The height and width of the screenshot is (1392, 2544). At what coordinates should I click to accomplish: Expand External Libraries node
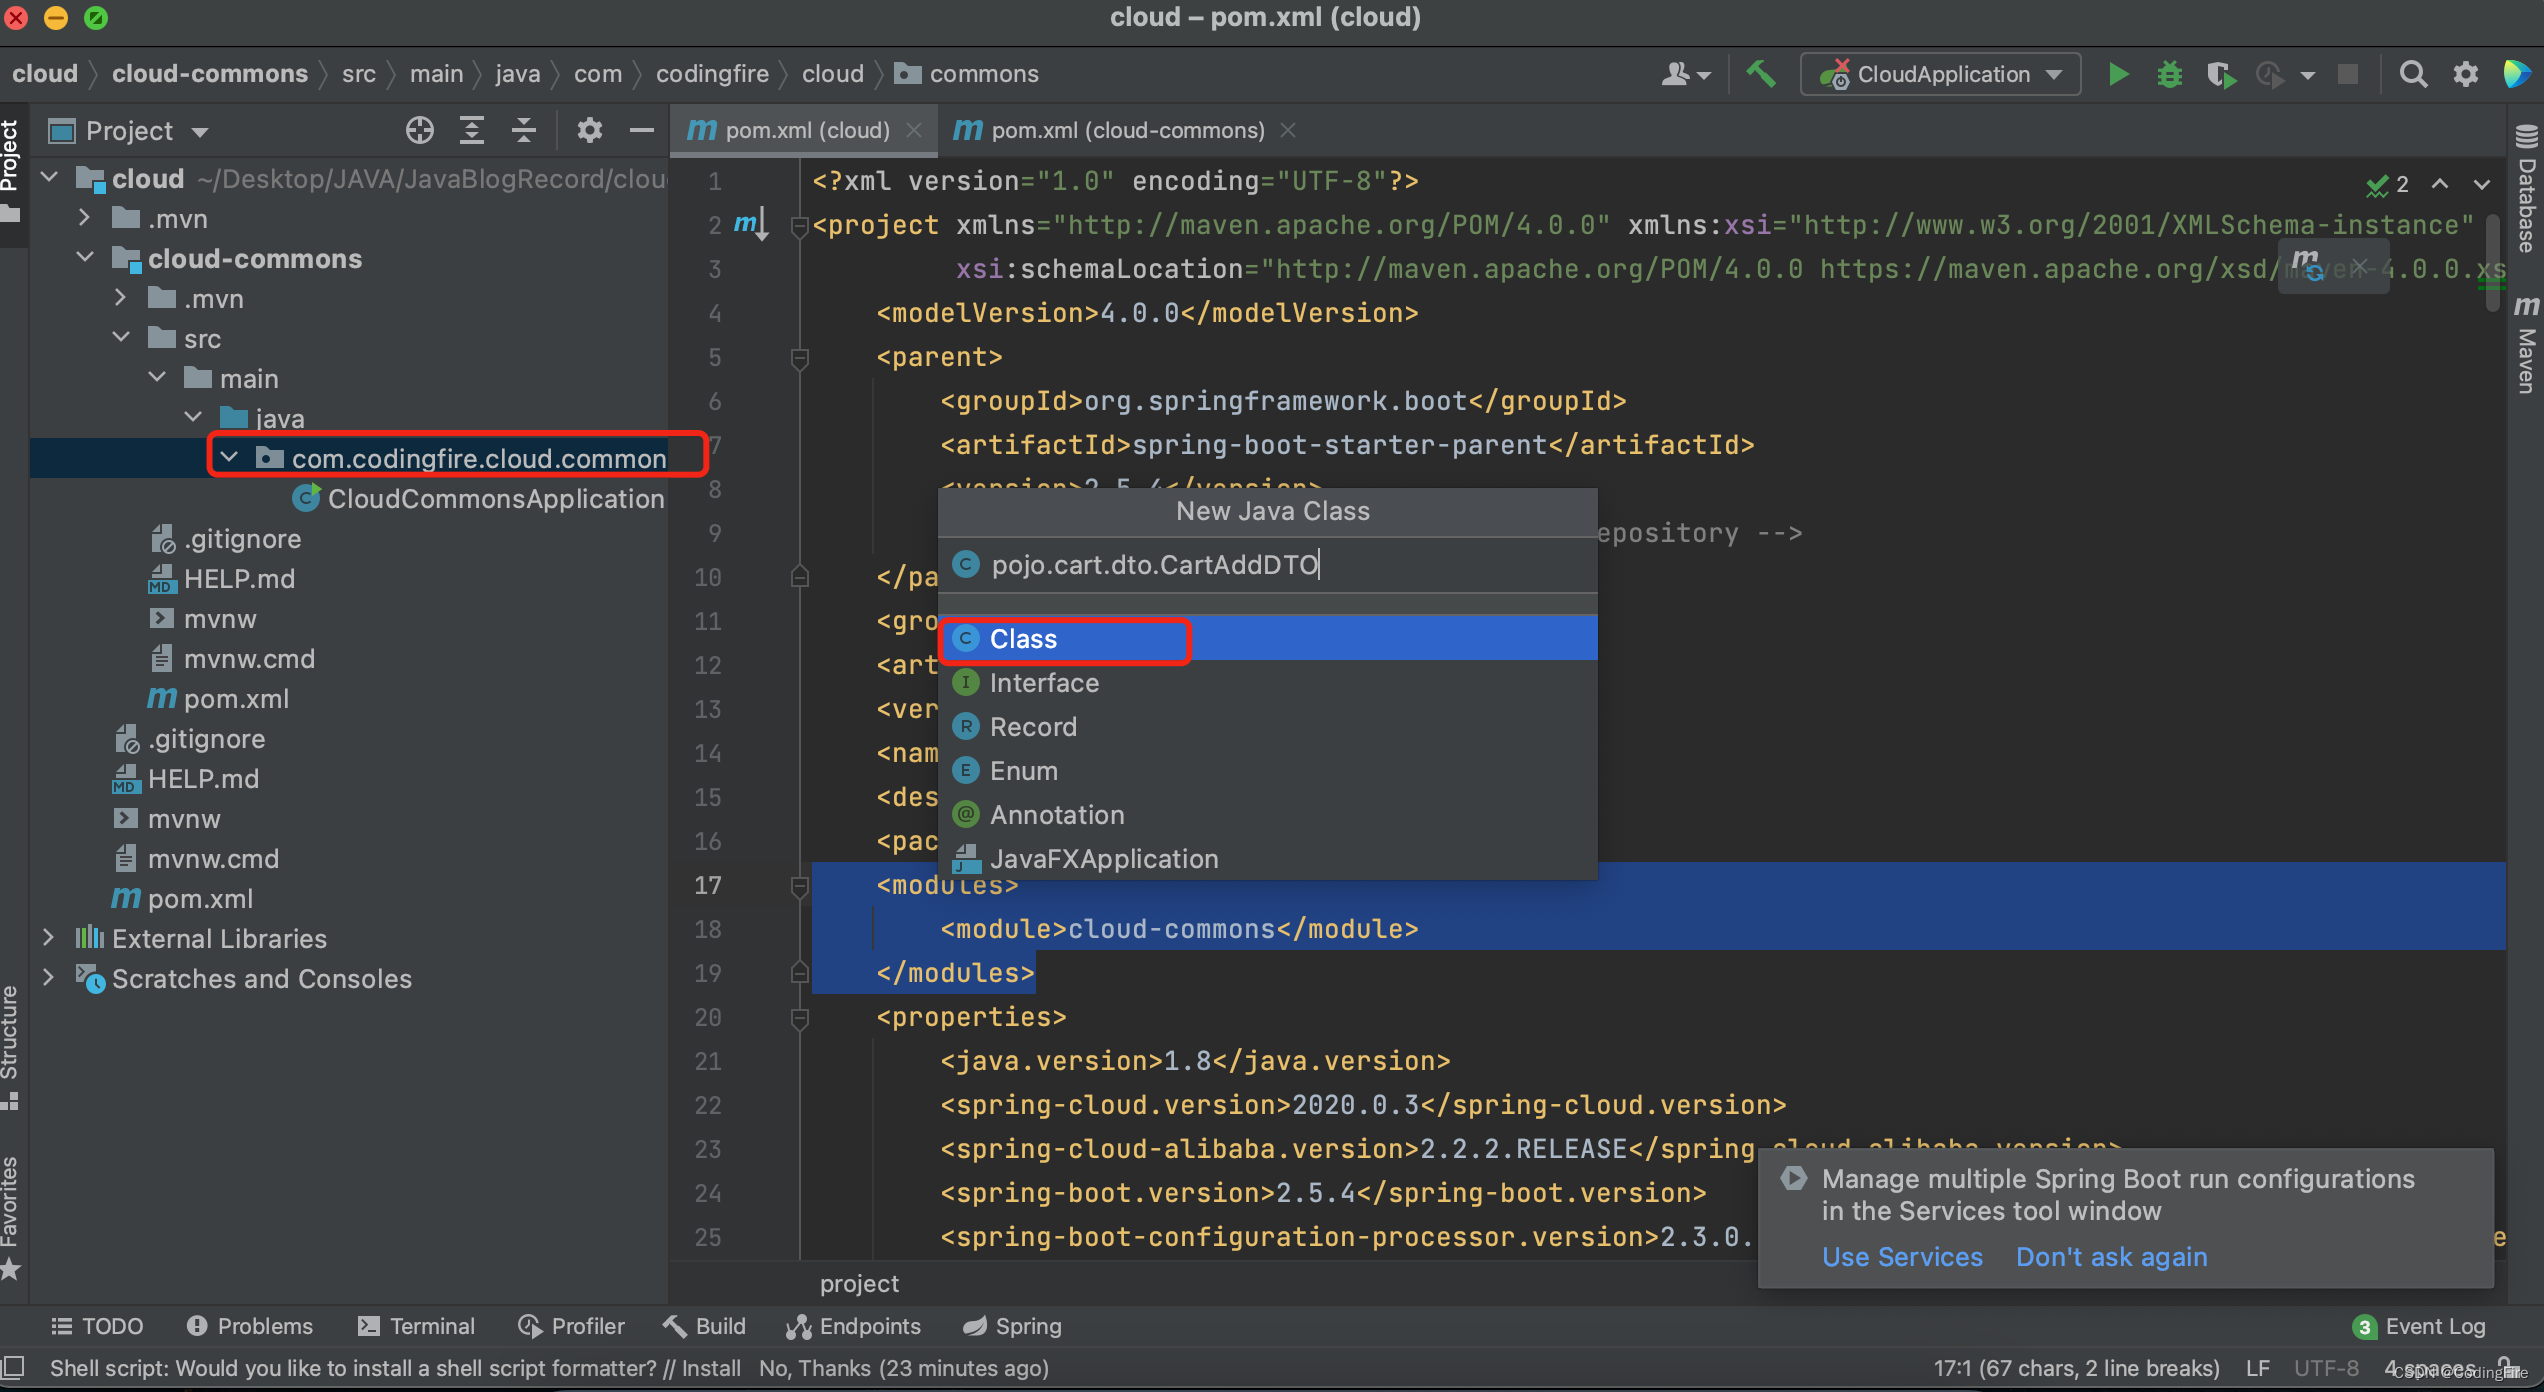(x=49, y=938)
